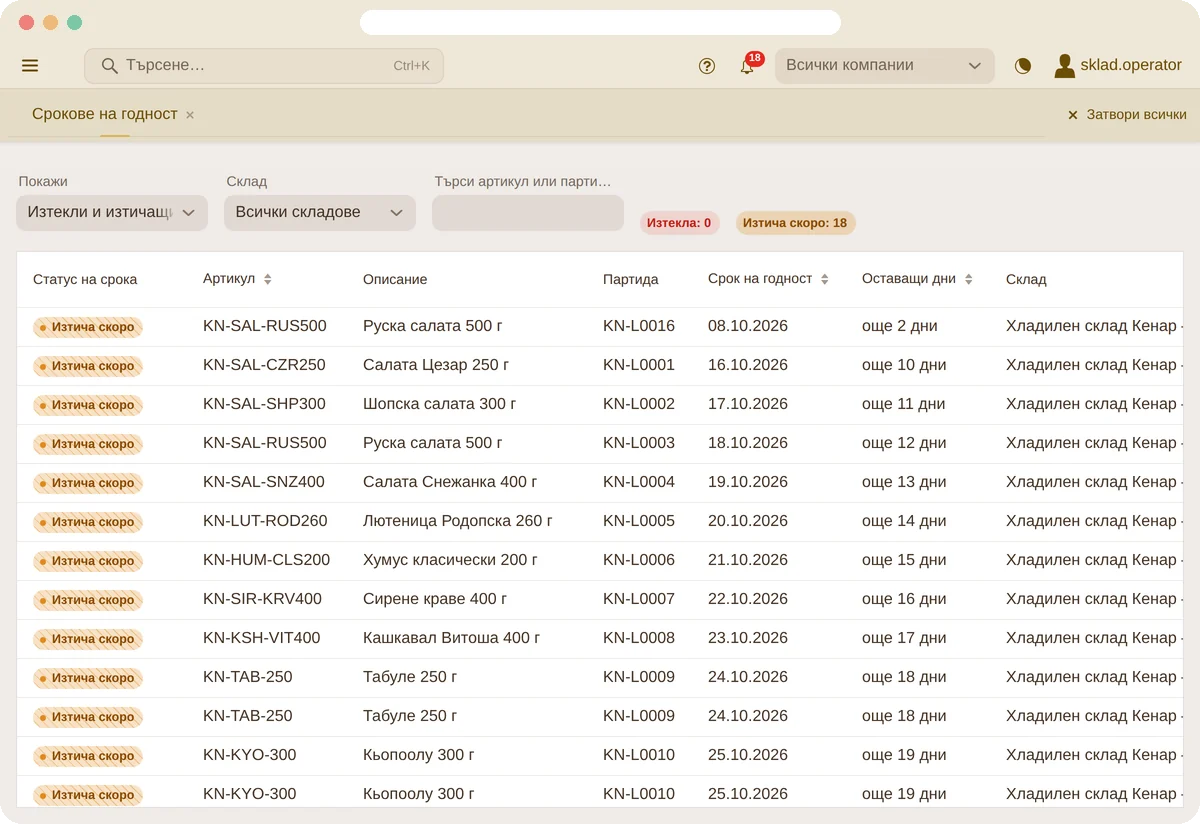Sort by the Срок на годност arrows

pos(825,280)
